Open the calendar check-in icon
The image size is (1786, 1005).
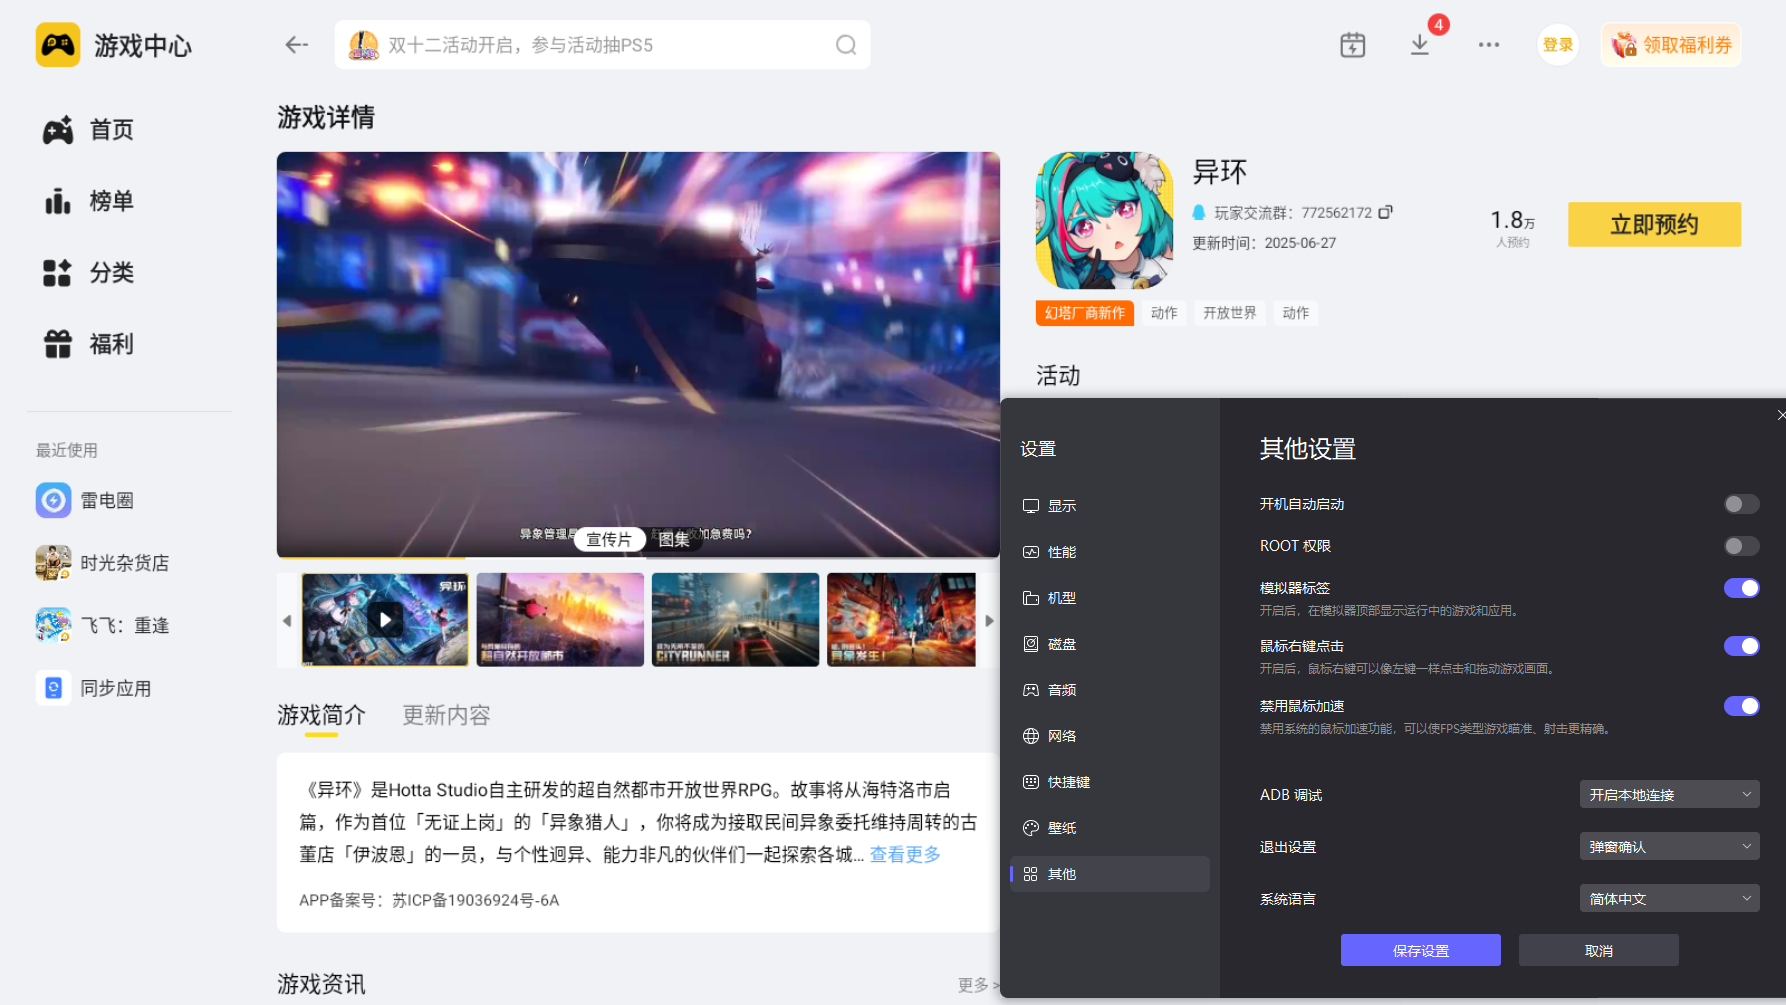[x=1352, y=45]
